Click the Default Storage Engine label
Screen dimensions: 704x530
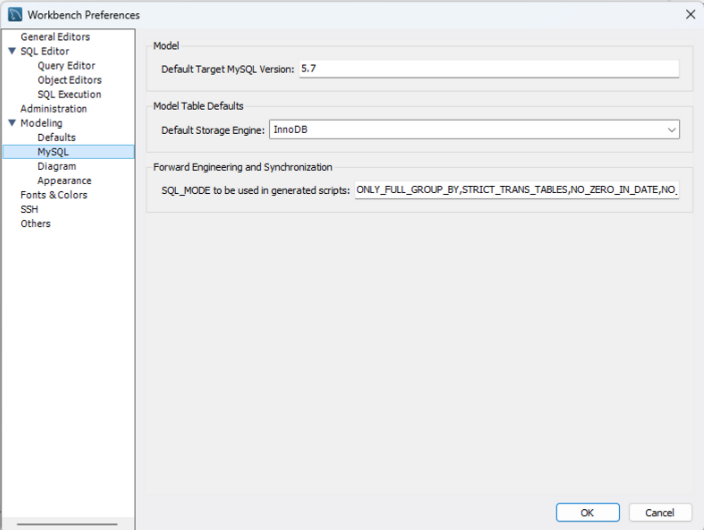pos(213,130)
